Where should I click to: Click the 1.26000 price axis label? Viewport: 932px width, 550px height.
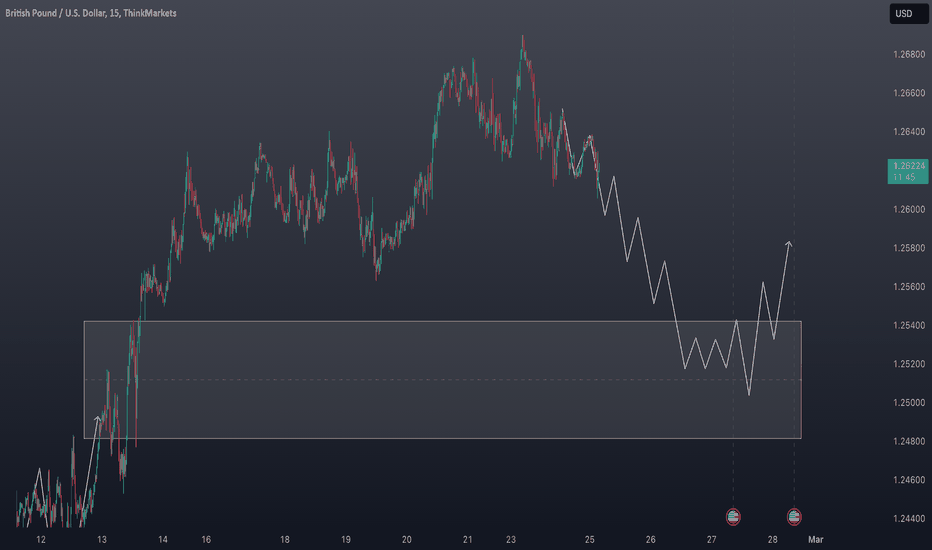click(x=909, y=209)
